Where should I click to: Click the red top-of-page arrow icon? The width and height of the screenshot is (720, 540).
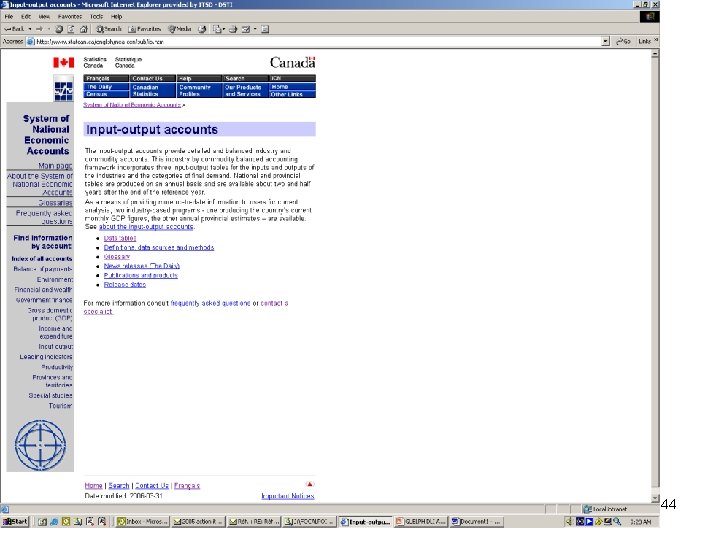point(309,484)
